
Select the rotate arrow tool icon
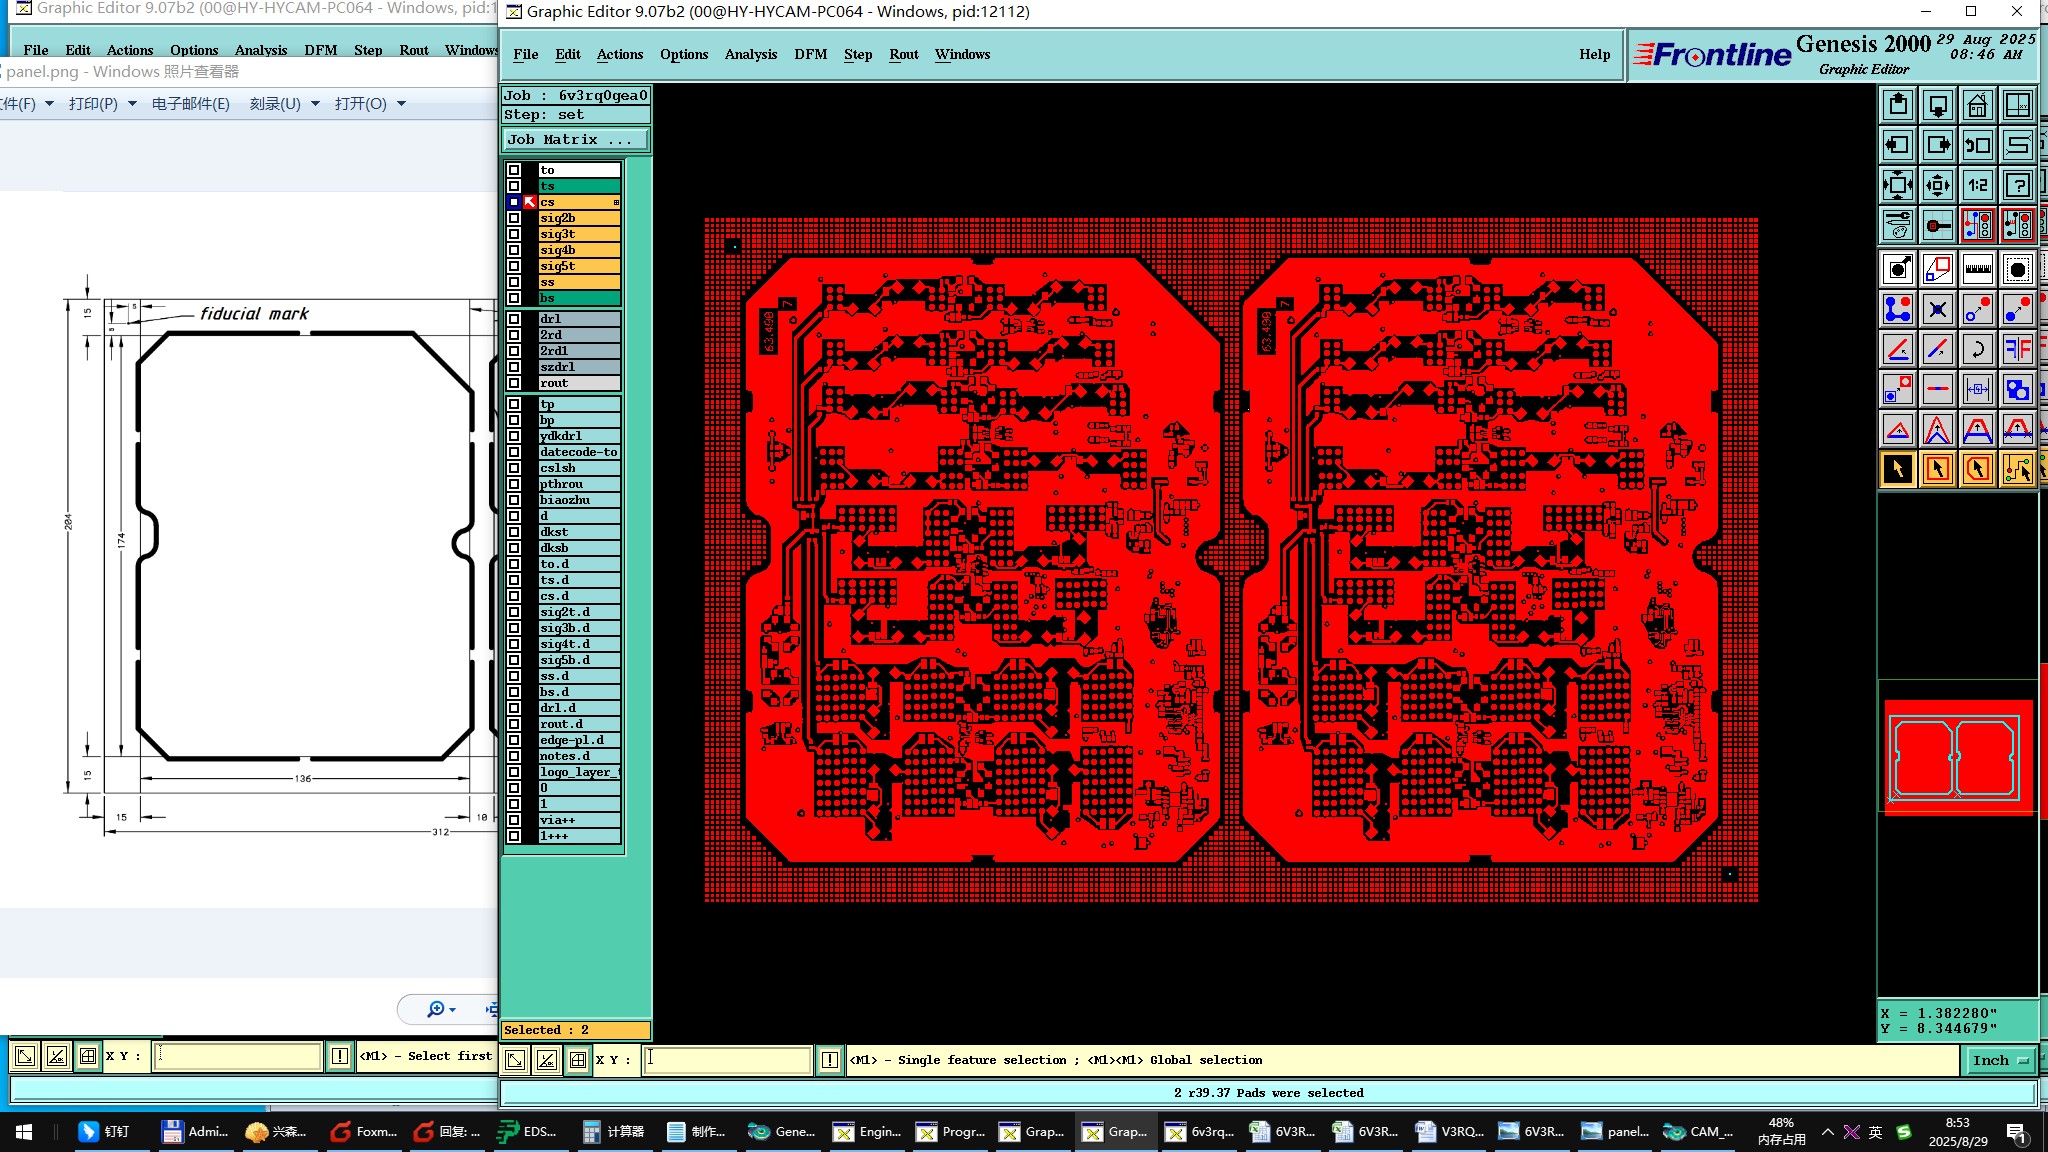(x=1977, y=349)
